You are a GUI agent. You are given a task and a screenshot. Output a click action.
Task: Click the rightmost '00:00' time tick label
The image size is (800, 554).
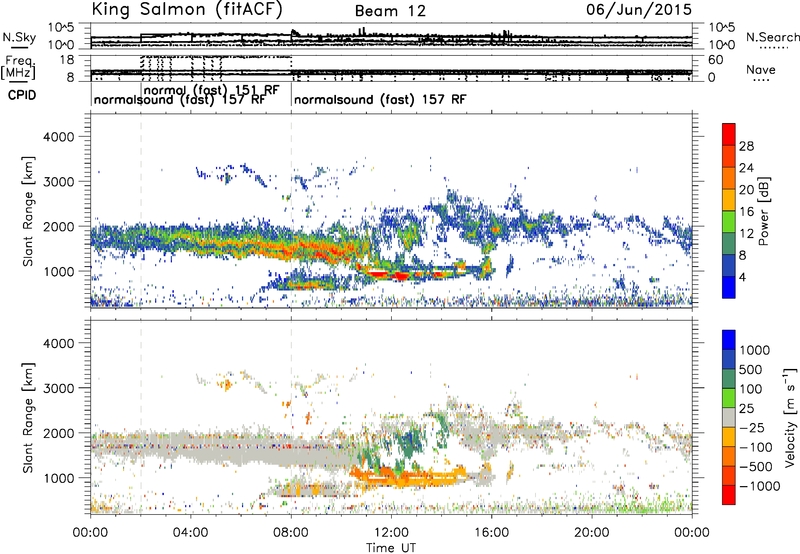coord(692,533)
